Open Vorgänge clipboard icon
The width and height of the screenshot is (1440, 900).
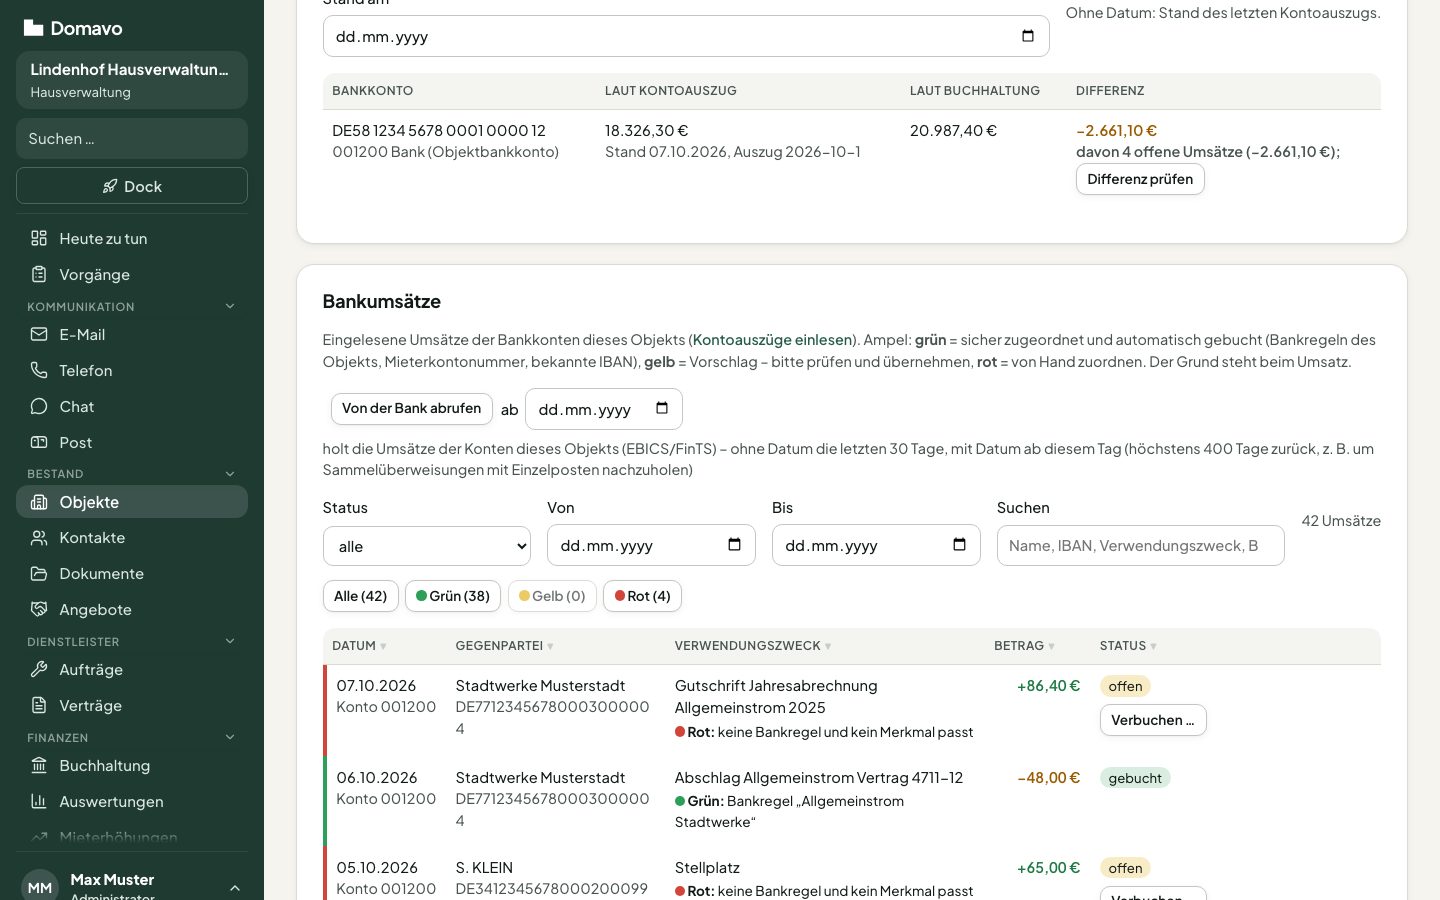pos(39,274)
